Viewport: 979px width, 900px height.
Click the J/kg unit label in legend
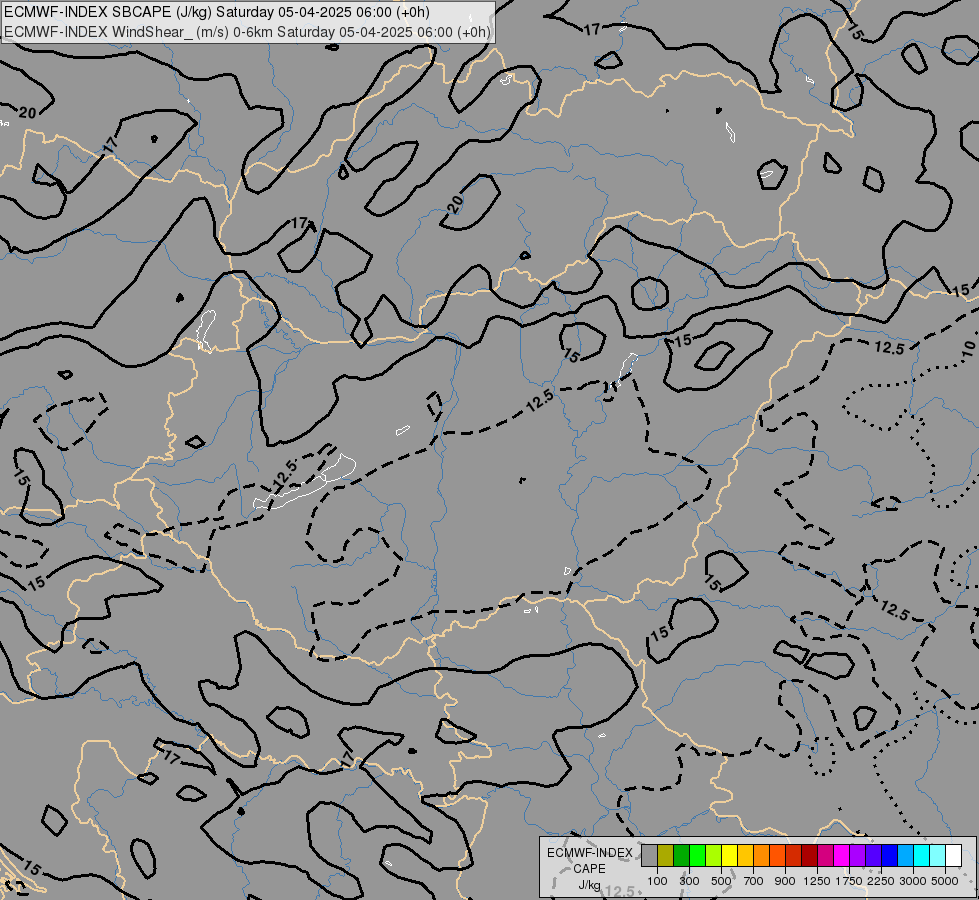pos(589,885)
